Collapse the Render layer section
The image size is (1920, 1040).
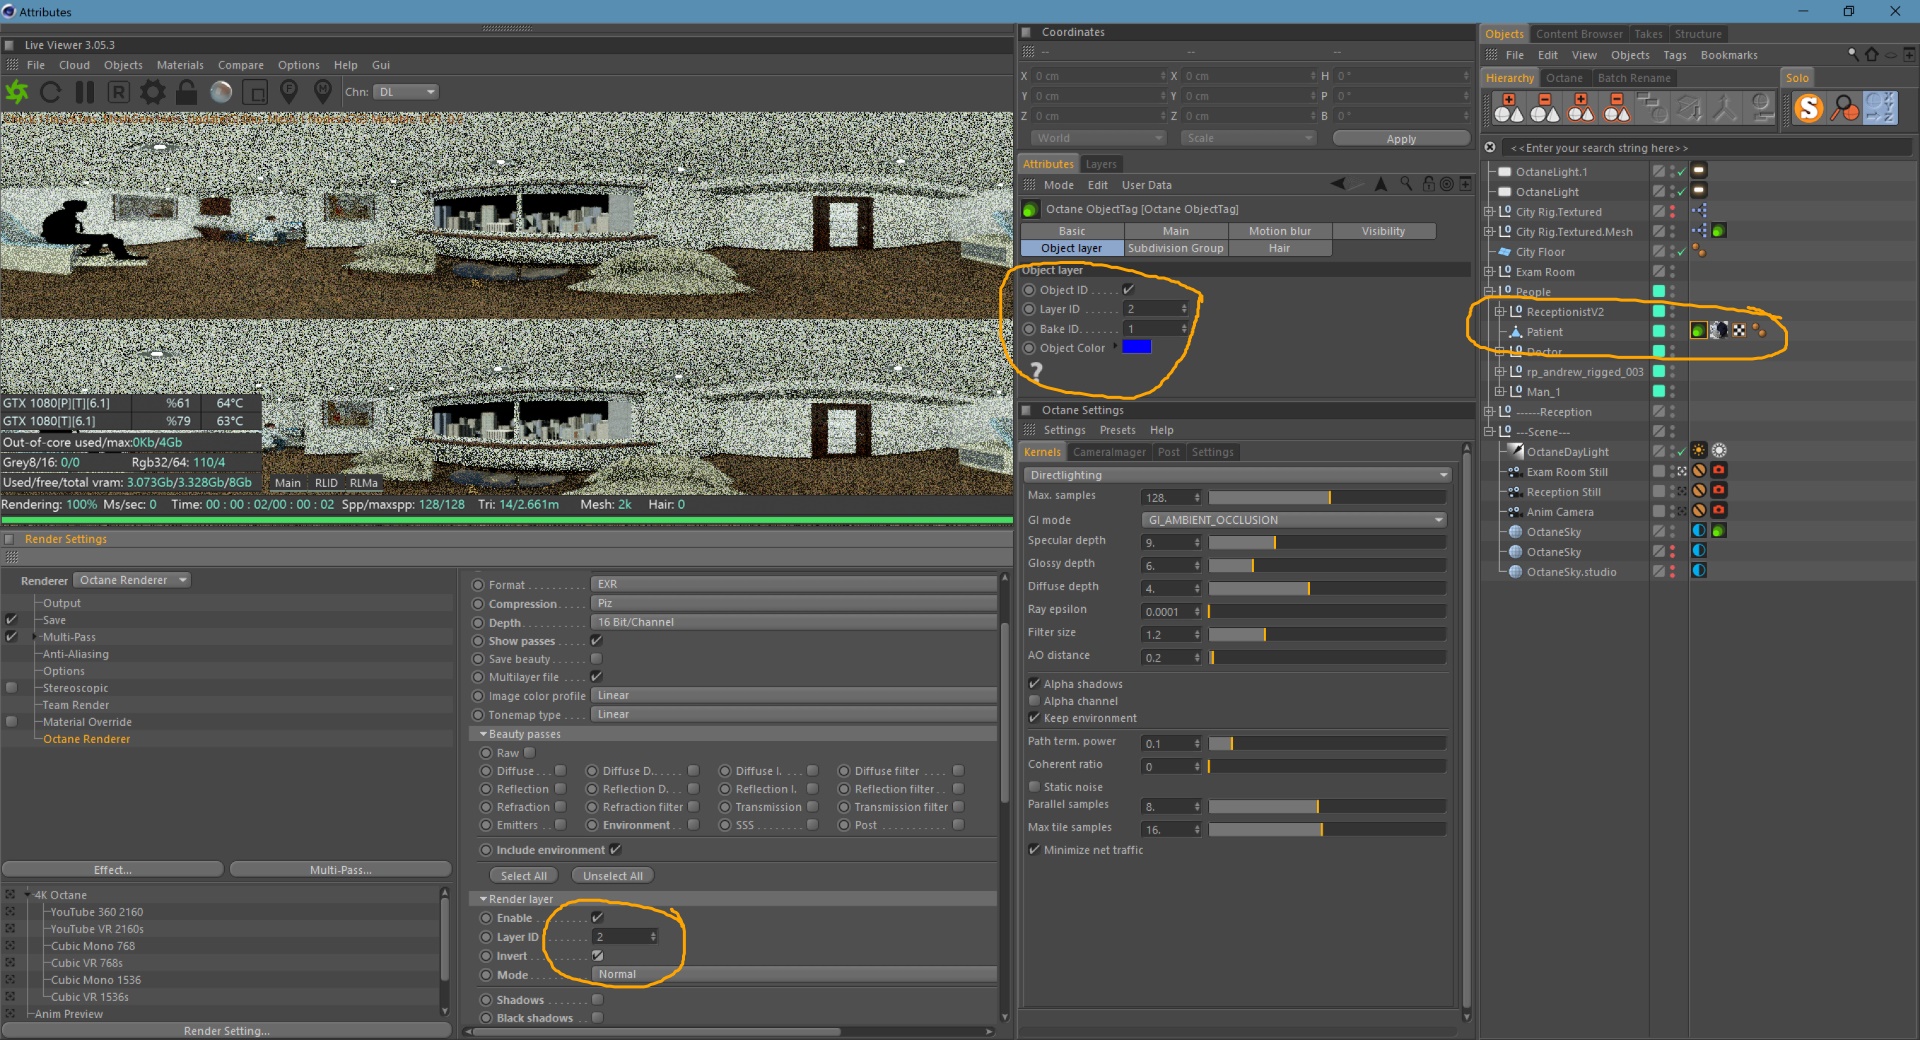click(x=483, y=899)
